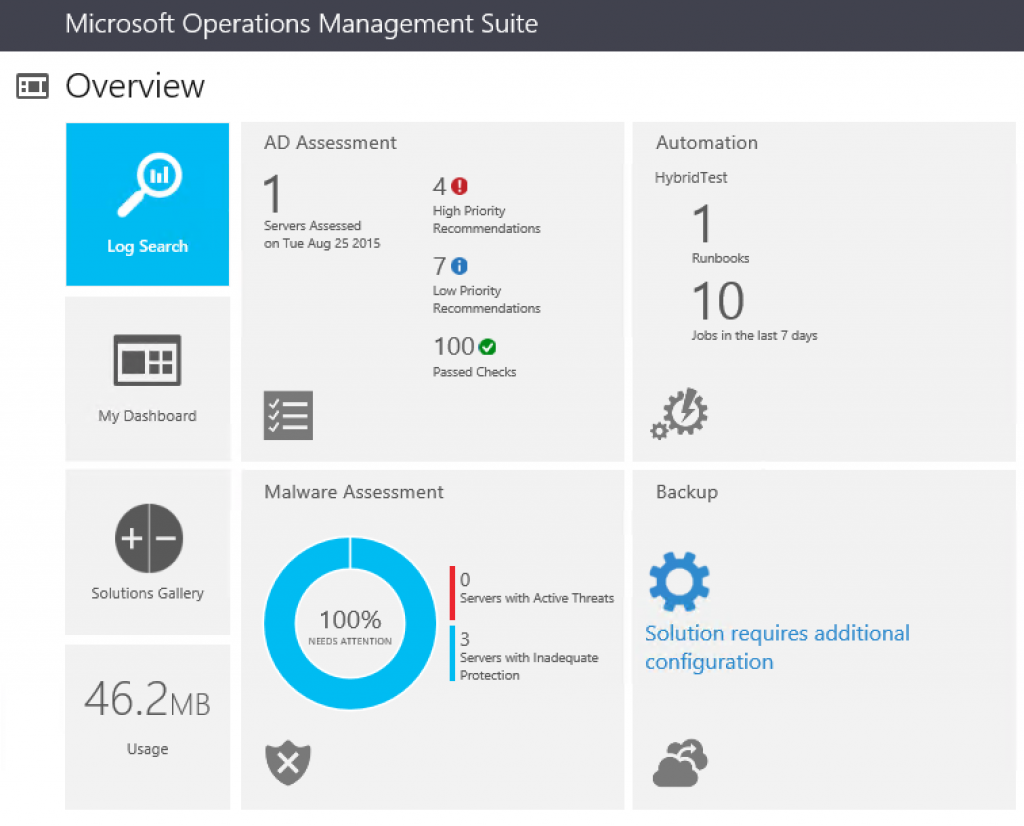Click Microsoft Operations Management Suite title

(302, 24)
